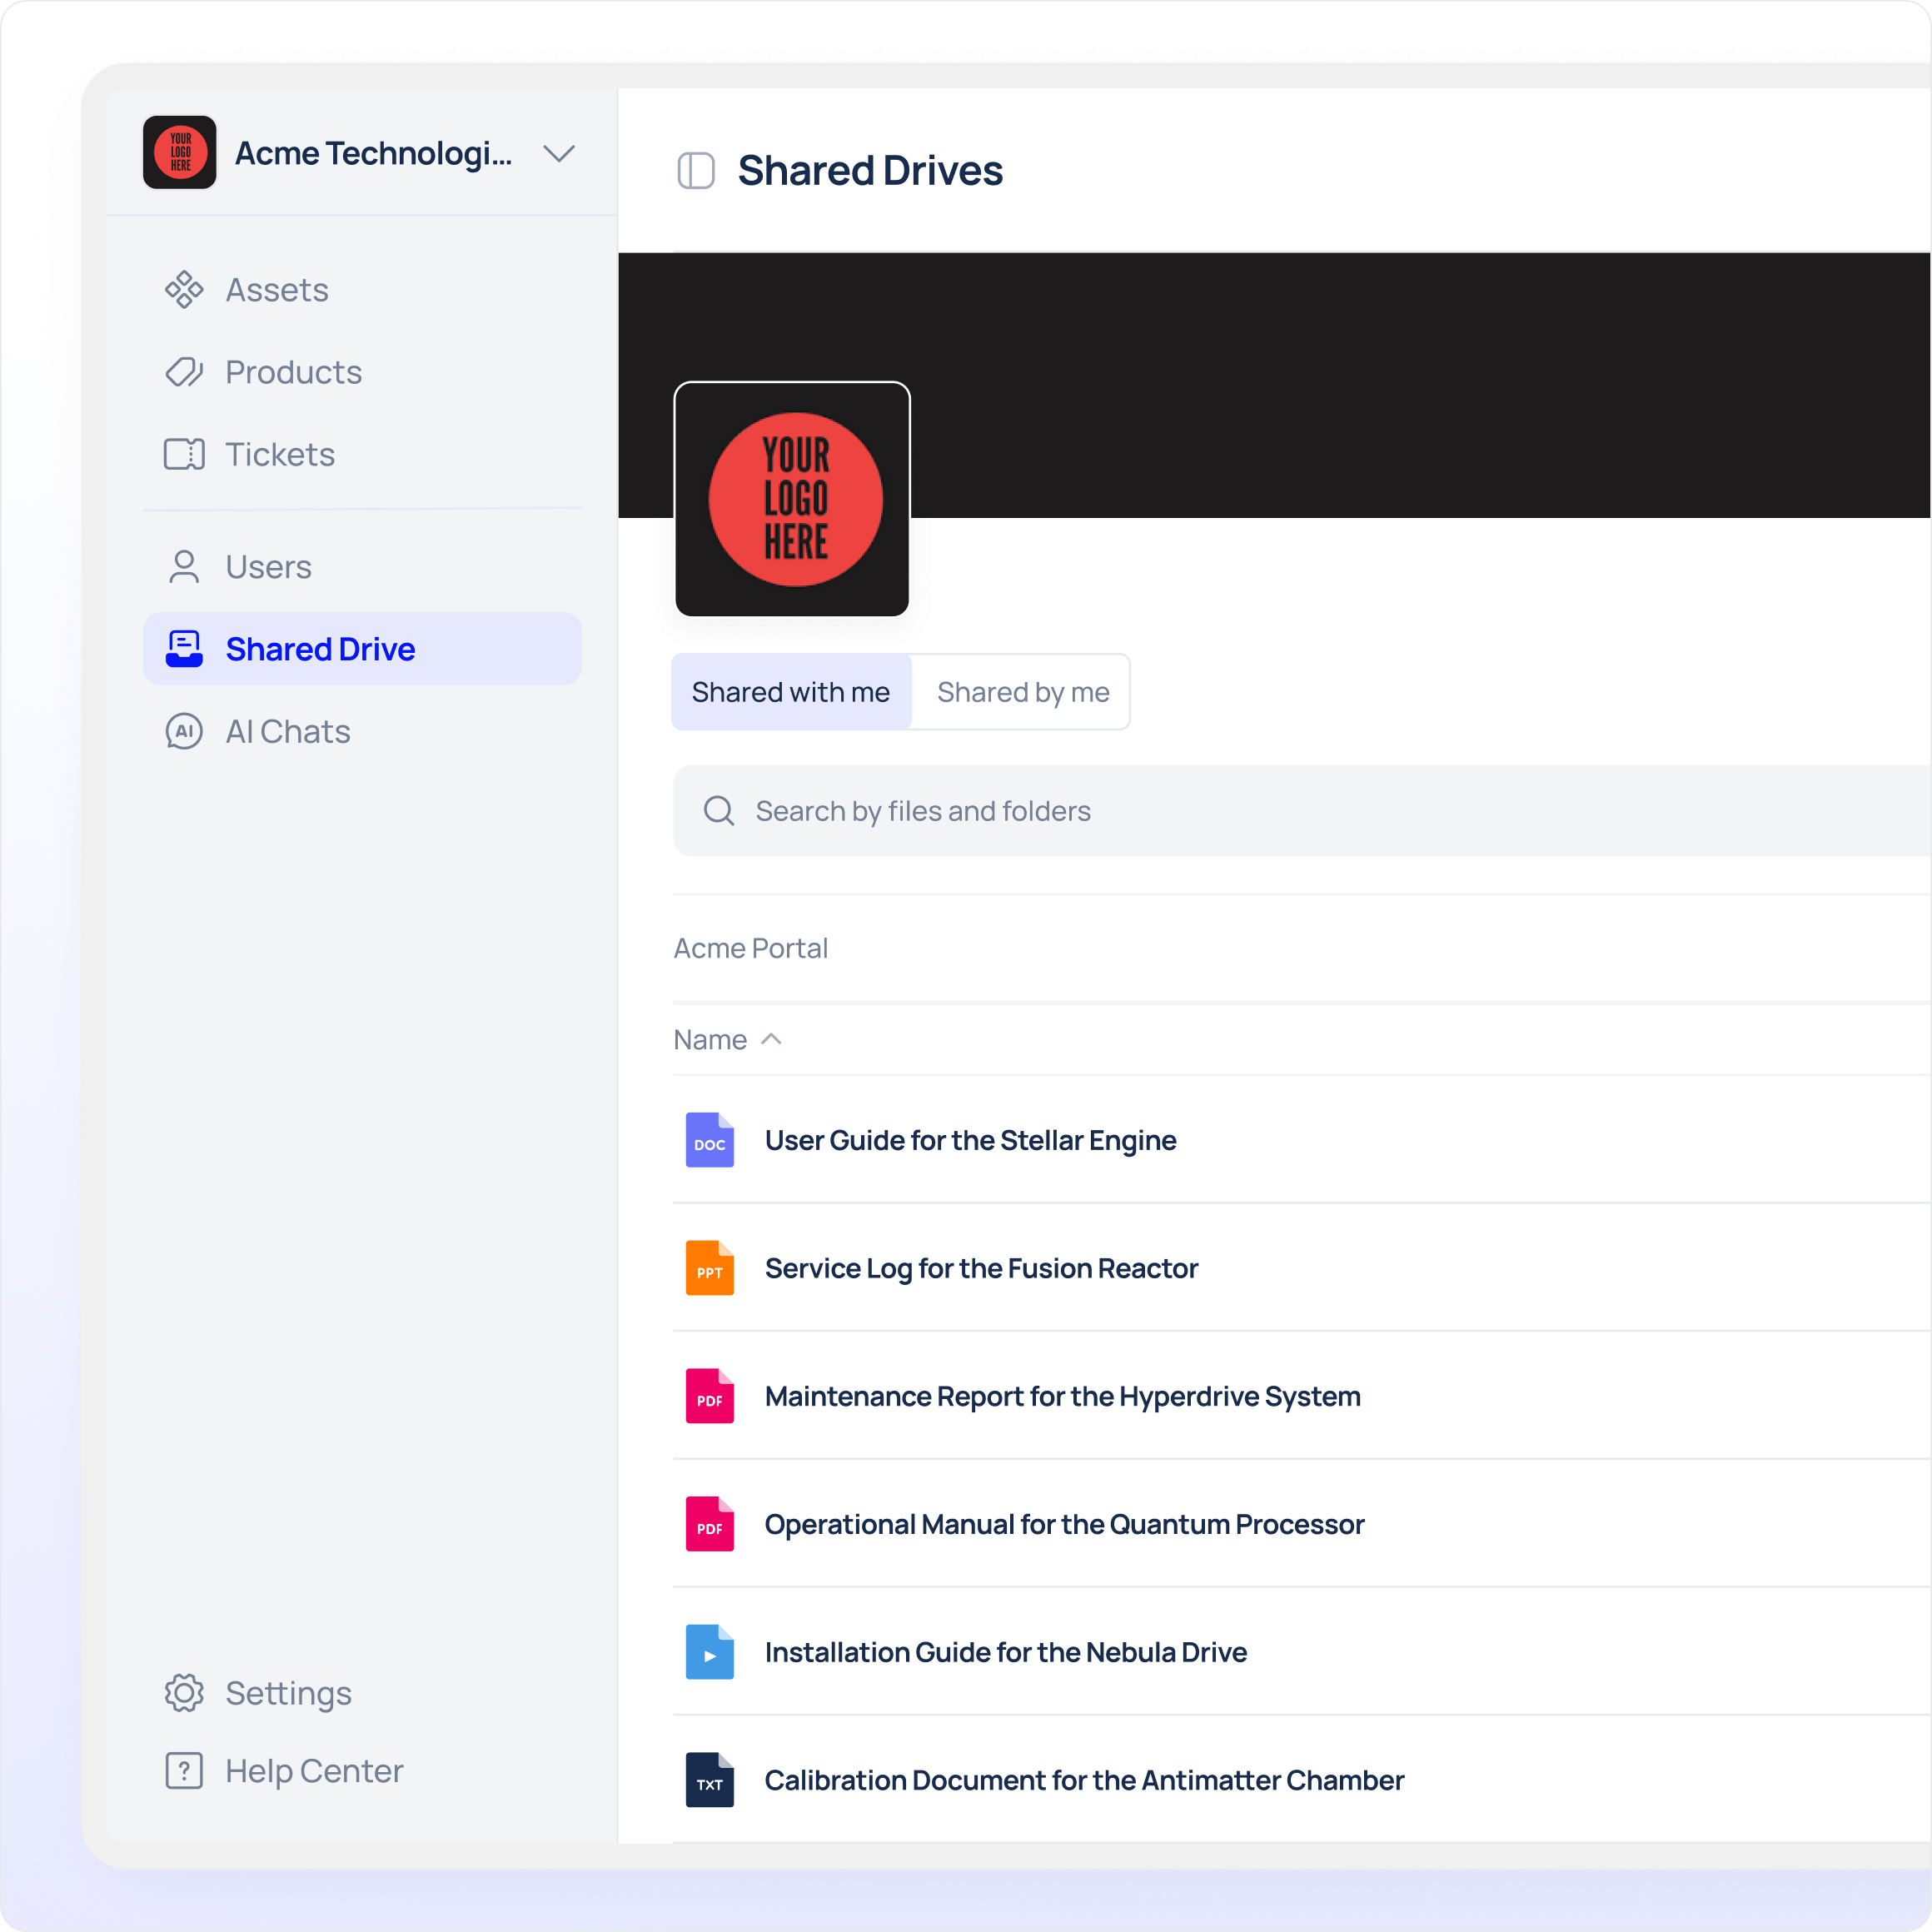Open Maintenance Report for the Hyperdrive System
The image size is (1932, 1932).
click(x=1062, y=1396)
